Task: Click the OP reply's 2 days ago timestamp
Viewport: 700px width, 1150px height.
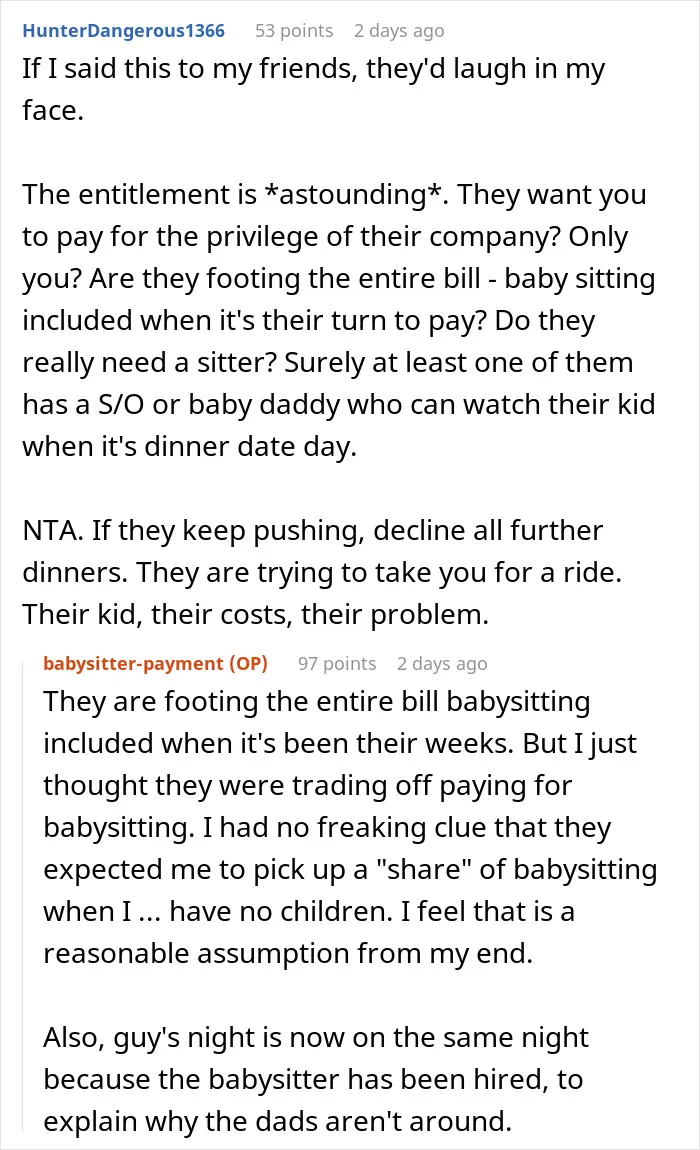Action: click(x=442, y=663)
